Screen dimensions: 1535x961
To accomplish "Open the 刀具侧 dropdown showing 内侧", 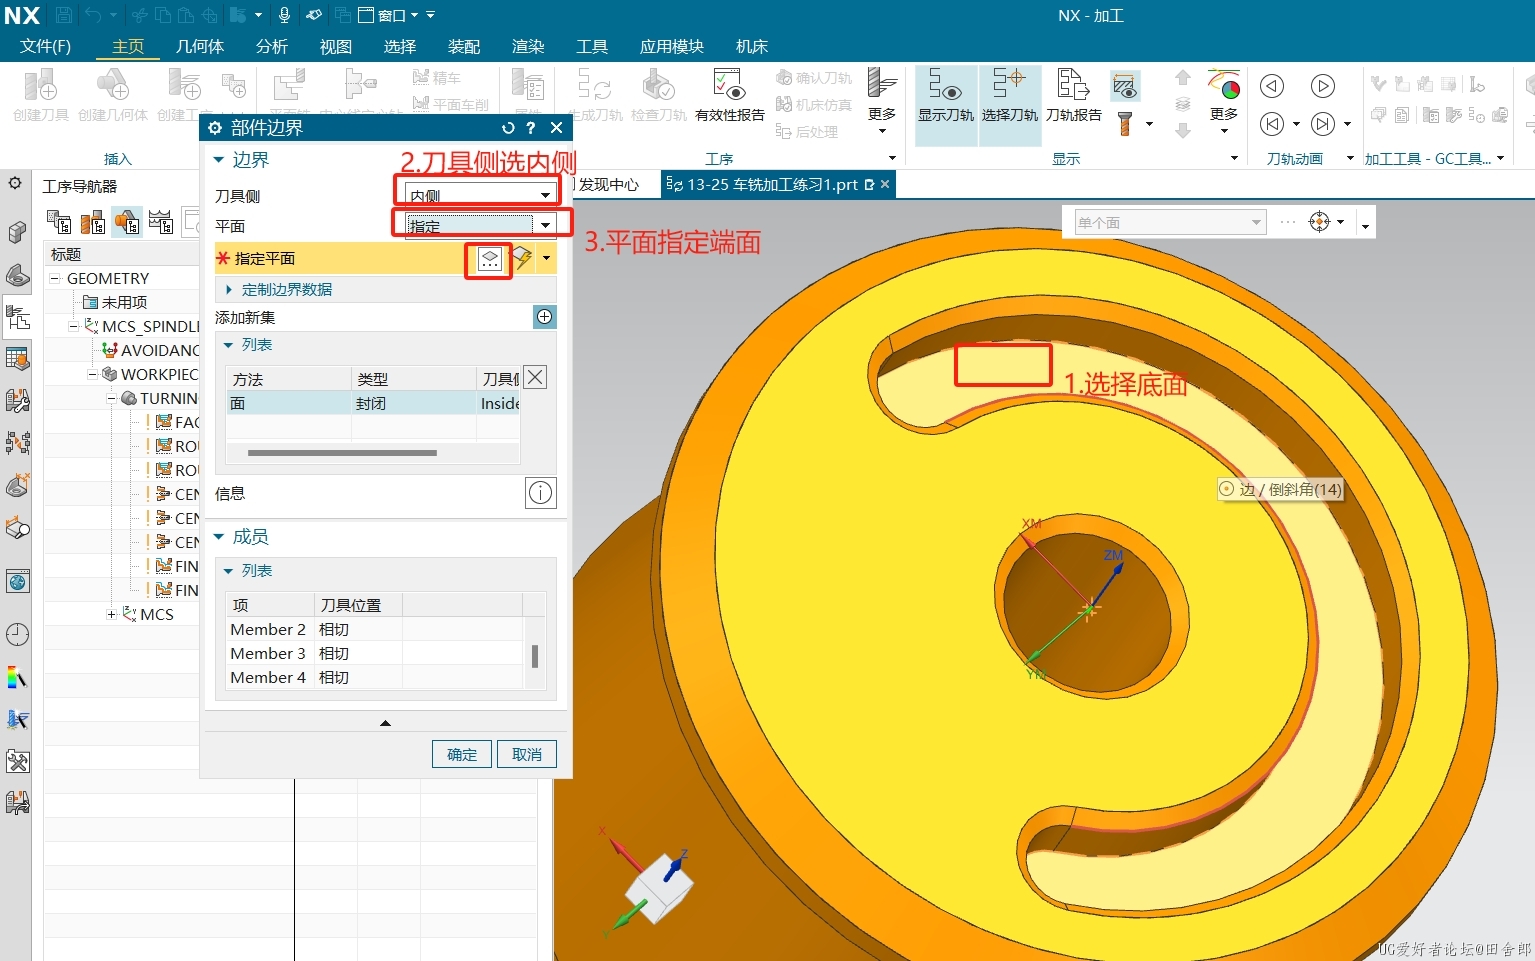I will click(x=479, y=195).
